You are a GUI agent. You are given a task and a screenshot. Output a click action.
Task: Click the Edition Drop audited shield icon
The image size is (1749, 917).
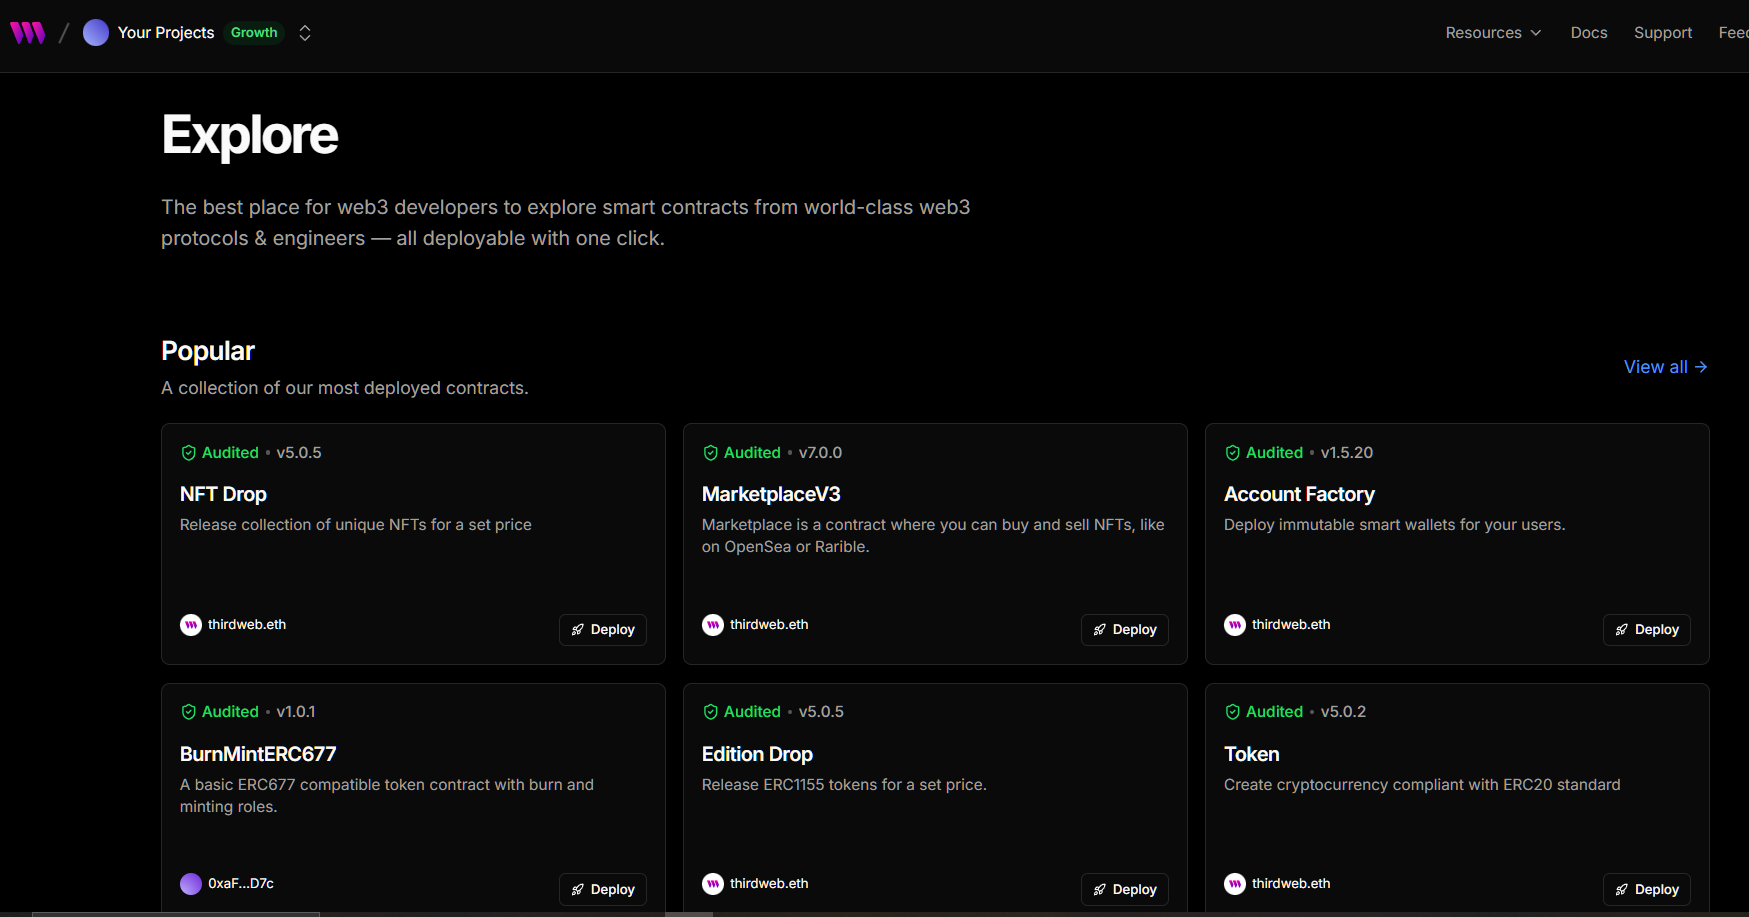711,712
